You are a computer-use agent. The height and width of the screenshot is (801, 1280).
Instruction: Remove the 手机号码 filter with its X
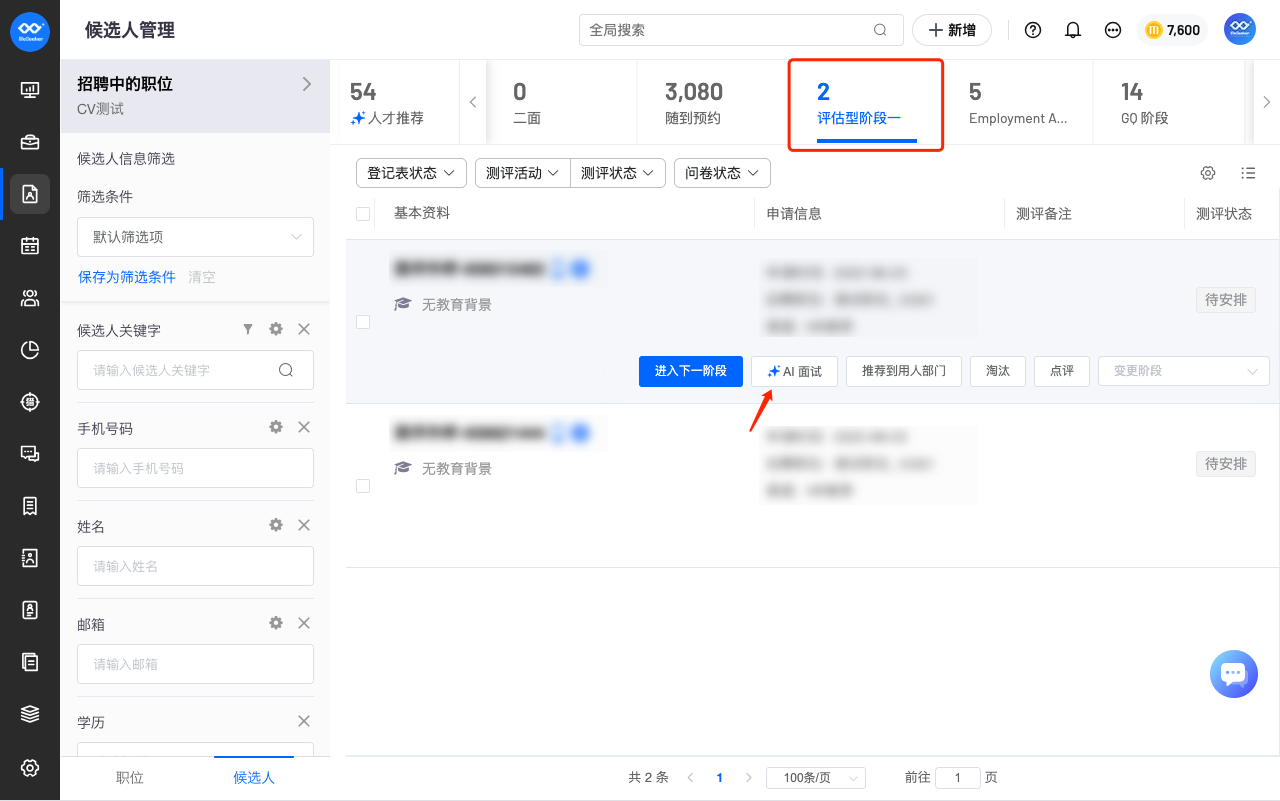pyautogui.click(x=304, y=427)
